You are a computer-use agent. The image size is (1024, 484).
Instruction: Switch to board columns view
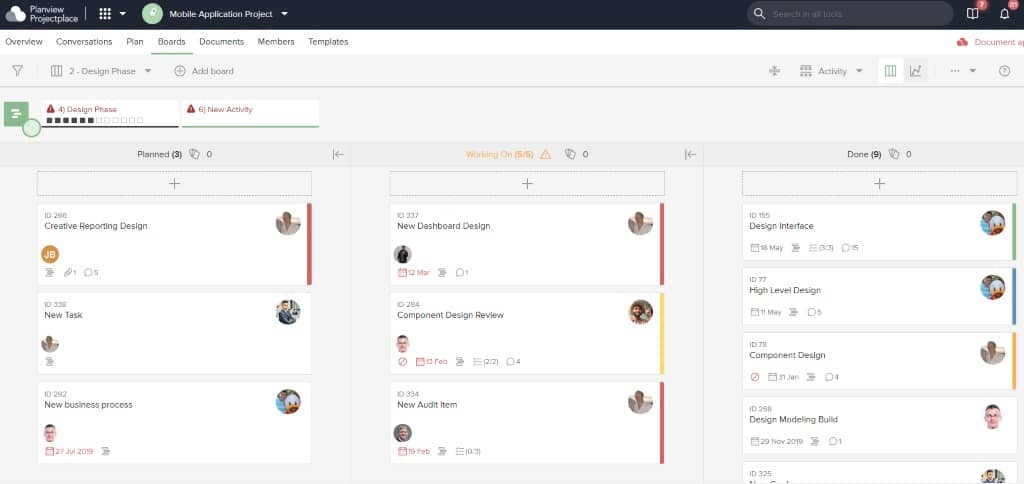(890, 71)
